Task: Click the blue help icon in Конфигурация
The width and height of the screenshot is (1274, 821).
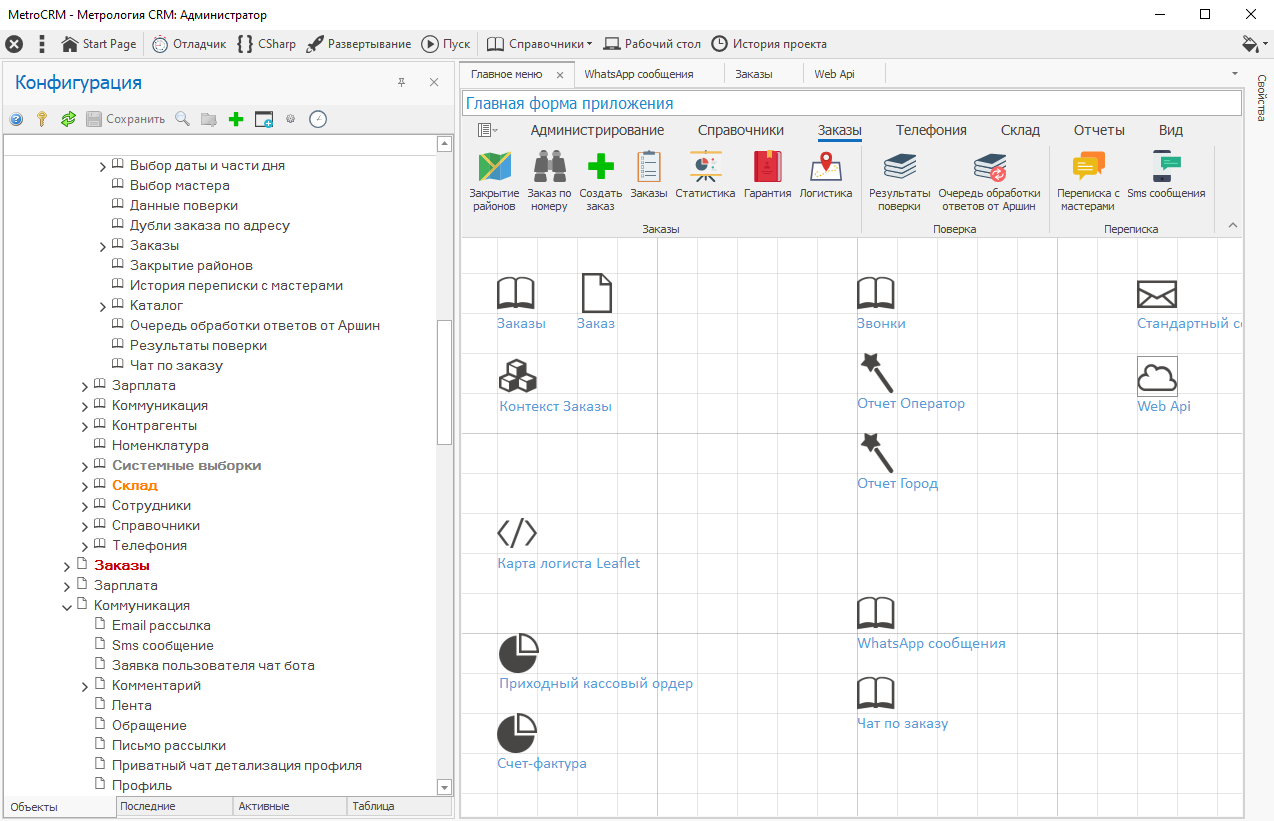Action: click(x=16, y=119)
